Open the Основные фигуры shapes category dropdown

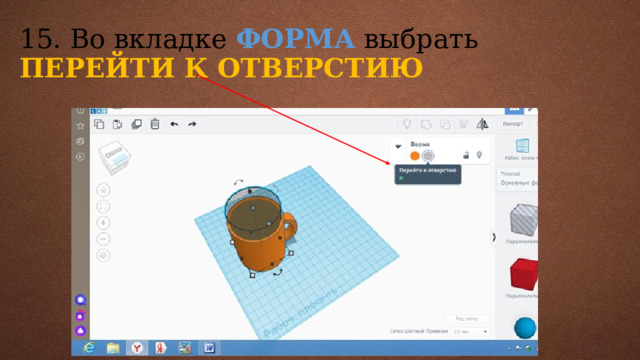pyautogui.click(x=518, y=179)
